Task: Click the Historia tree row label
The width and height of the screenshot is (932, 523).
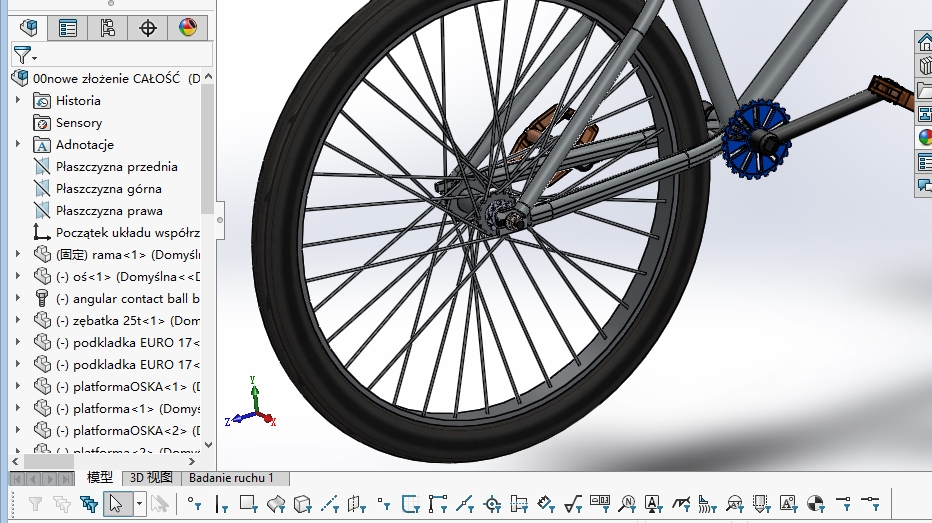Action: 78,100
